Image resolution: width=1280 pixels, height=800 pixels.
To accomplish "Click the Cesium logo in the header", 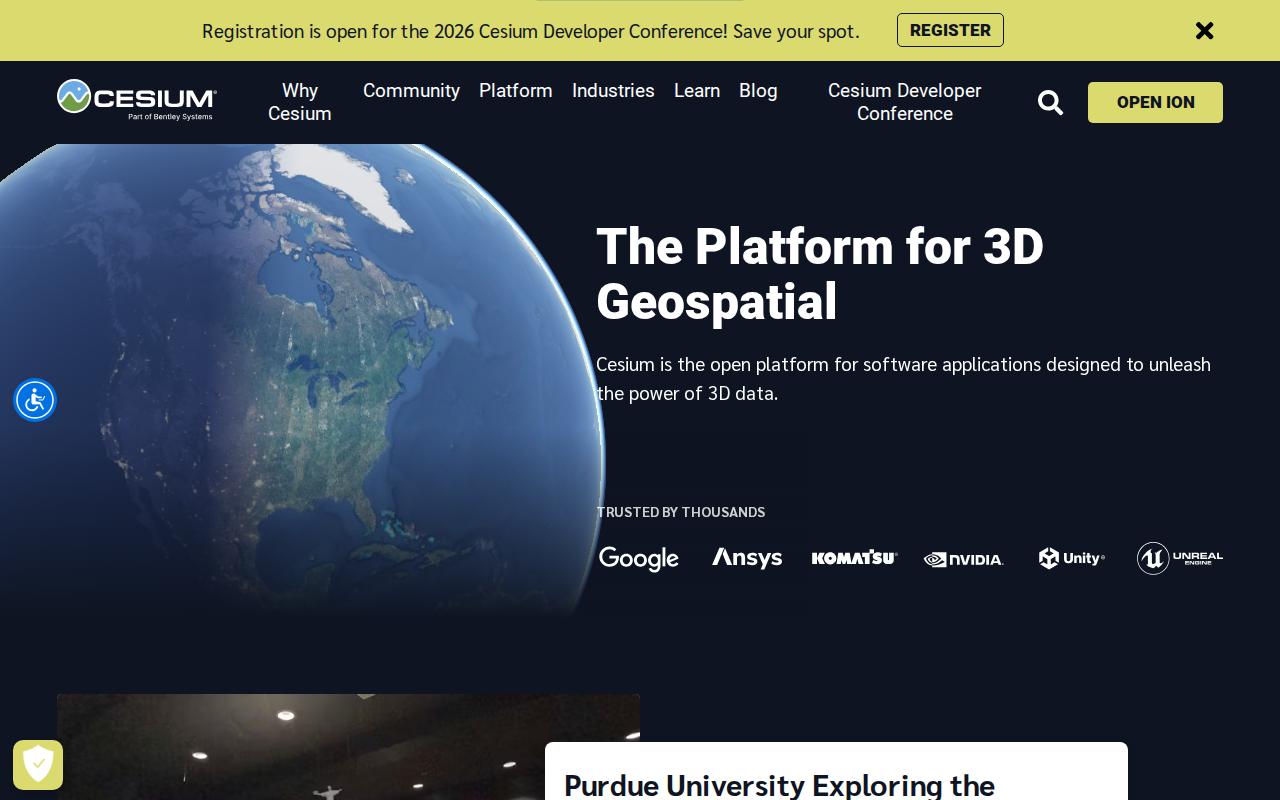I will click(x=137, y=100).
